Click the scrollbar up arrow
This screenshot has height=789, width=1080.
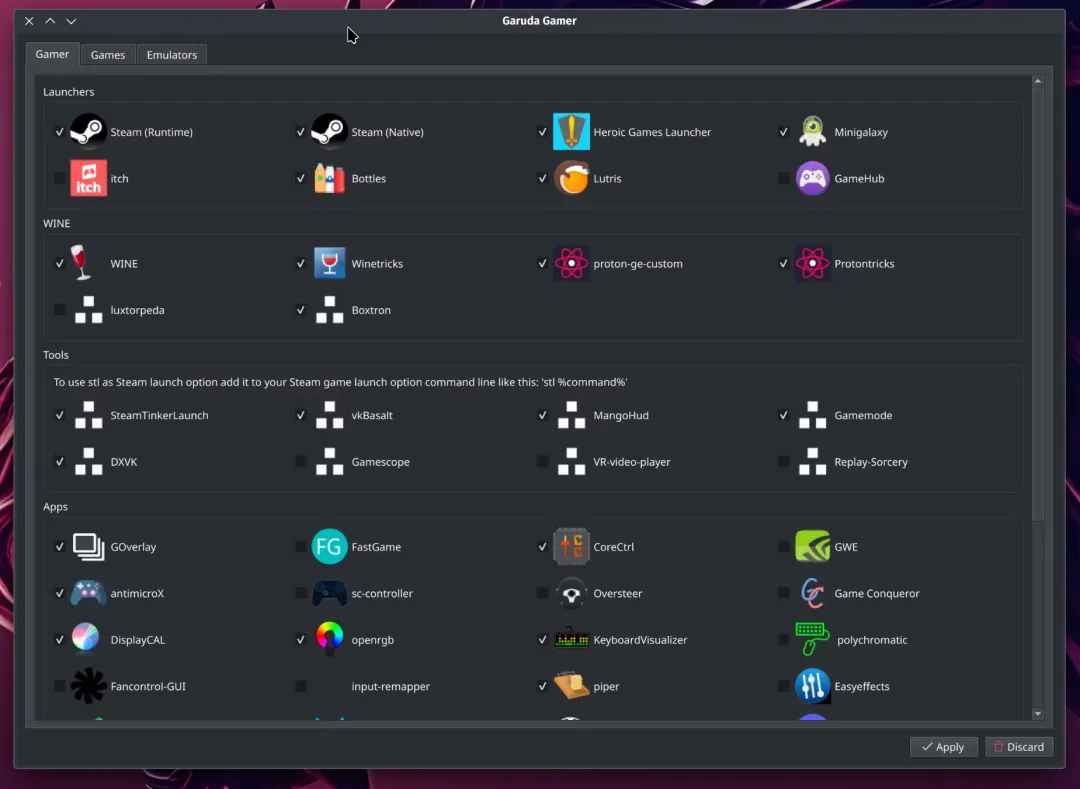tap(1038, 81)
